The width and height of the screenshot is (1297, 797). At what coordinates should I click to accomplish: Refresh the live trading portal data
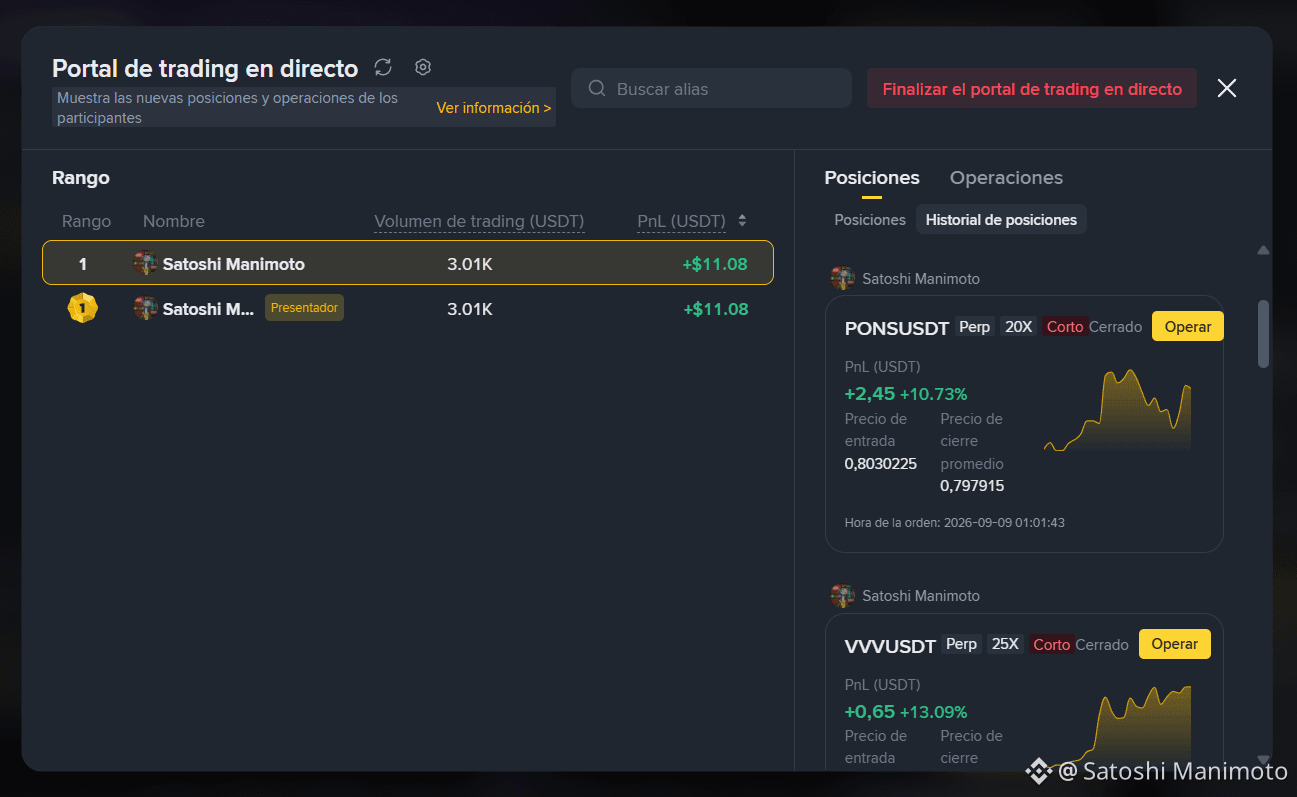point(383,67)
